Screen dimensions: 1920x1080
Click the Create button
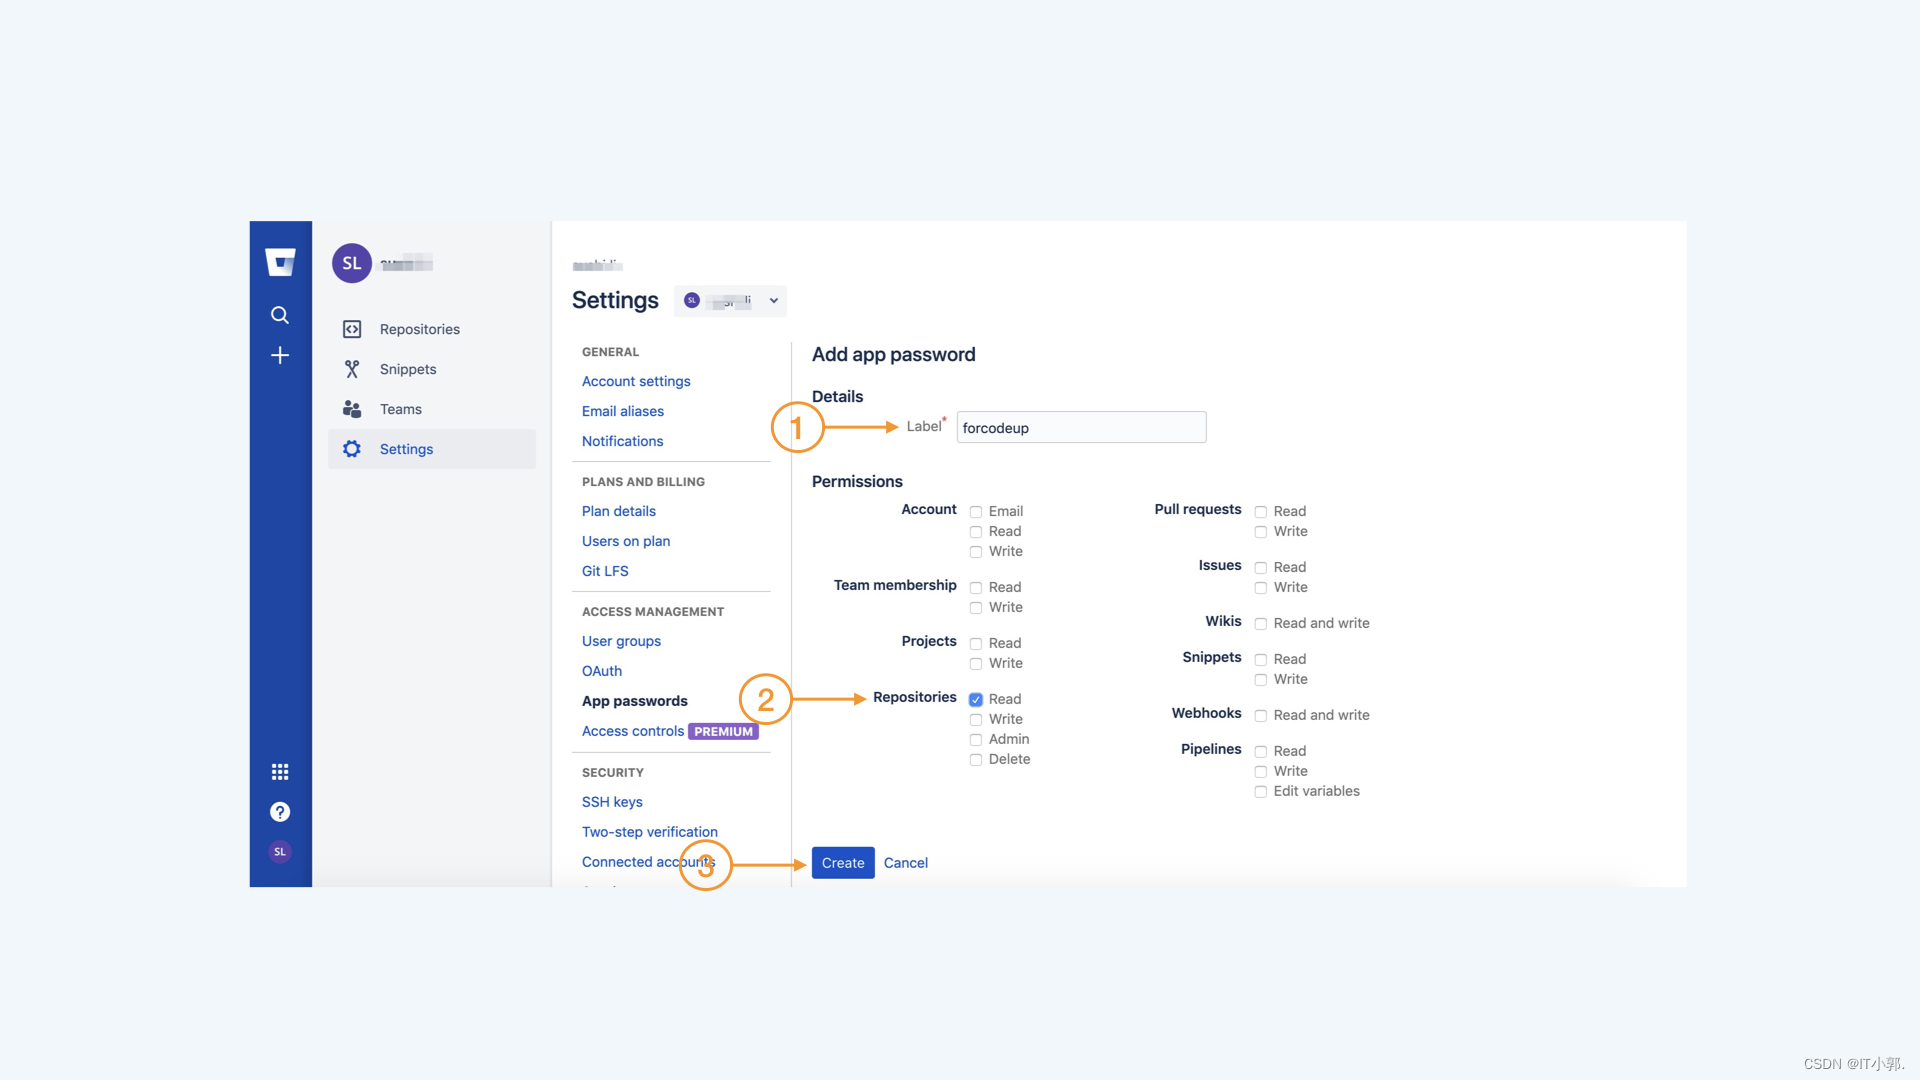point(842,863)
